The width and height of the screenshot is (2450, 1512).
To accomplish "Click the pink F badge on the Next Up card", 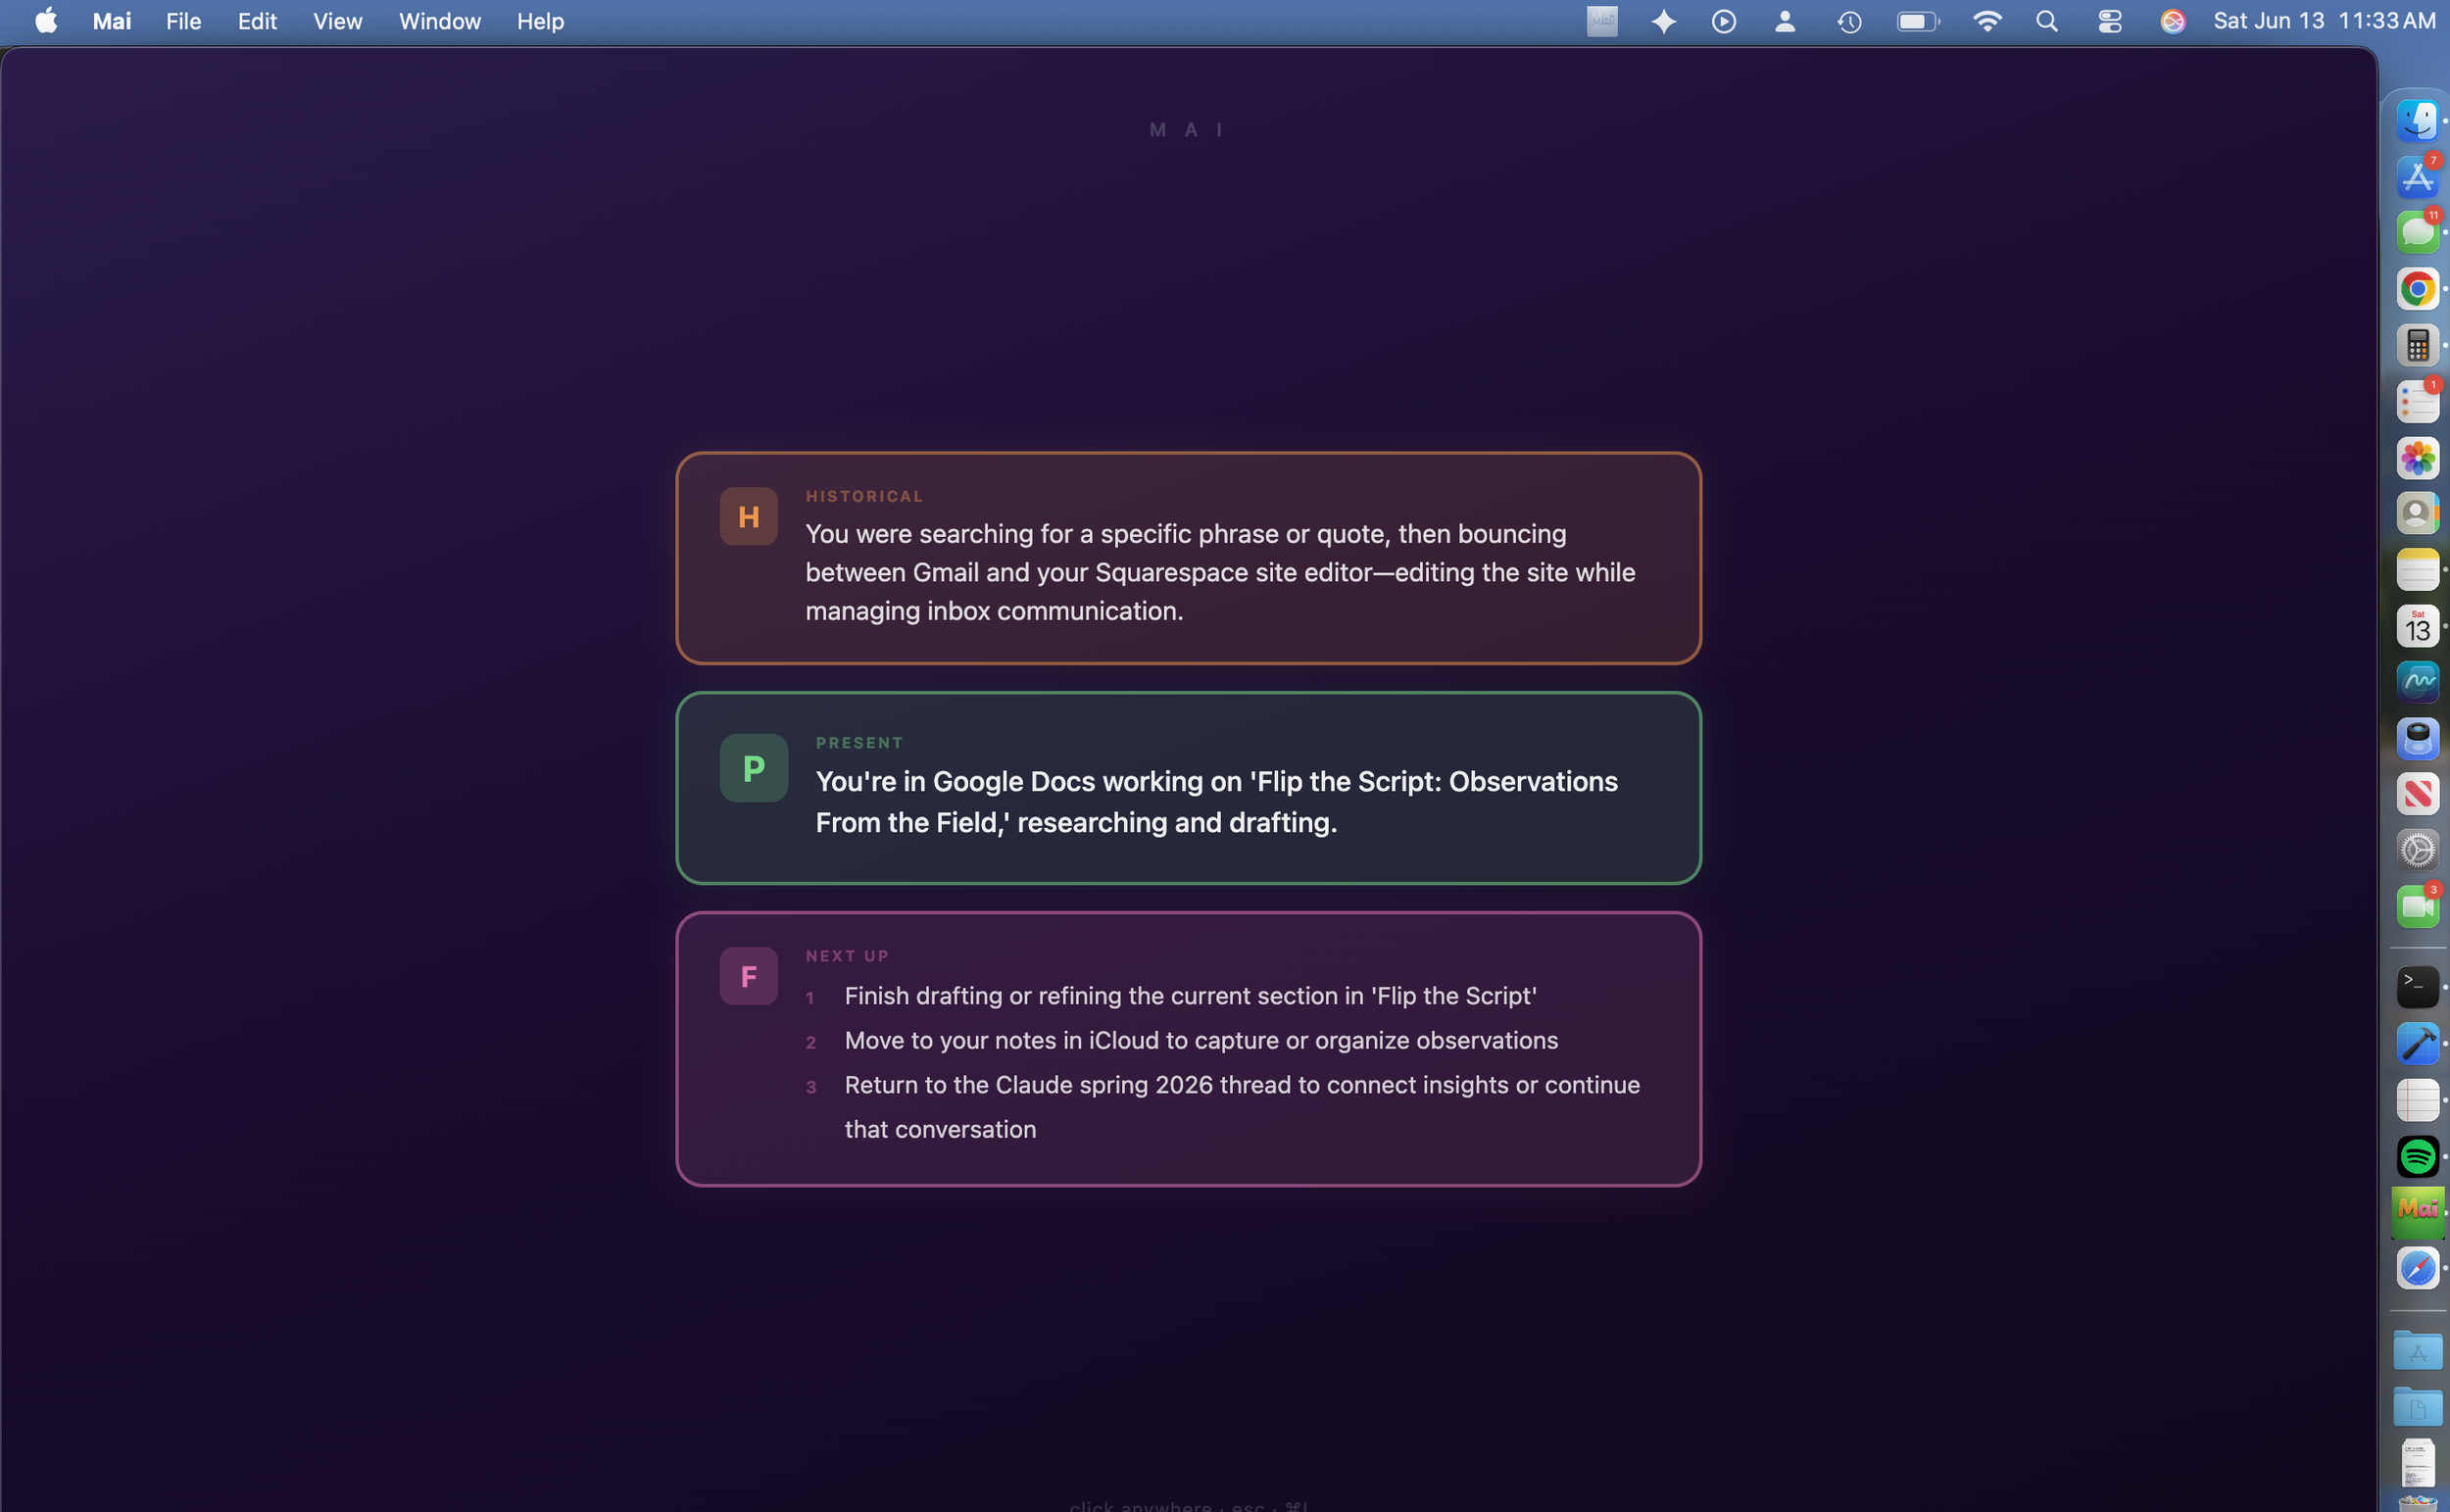I will tap(748, 976).
